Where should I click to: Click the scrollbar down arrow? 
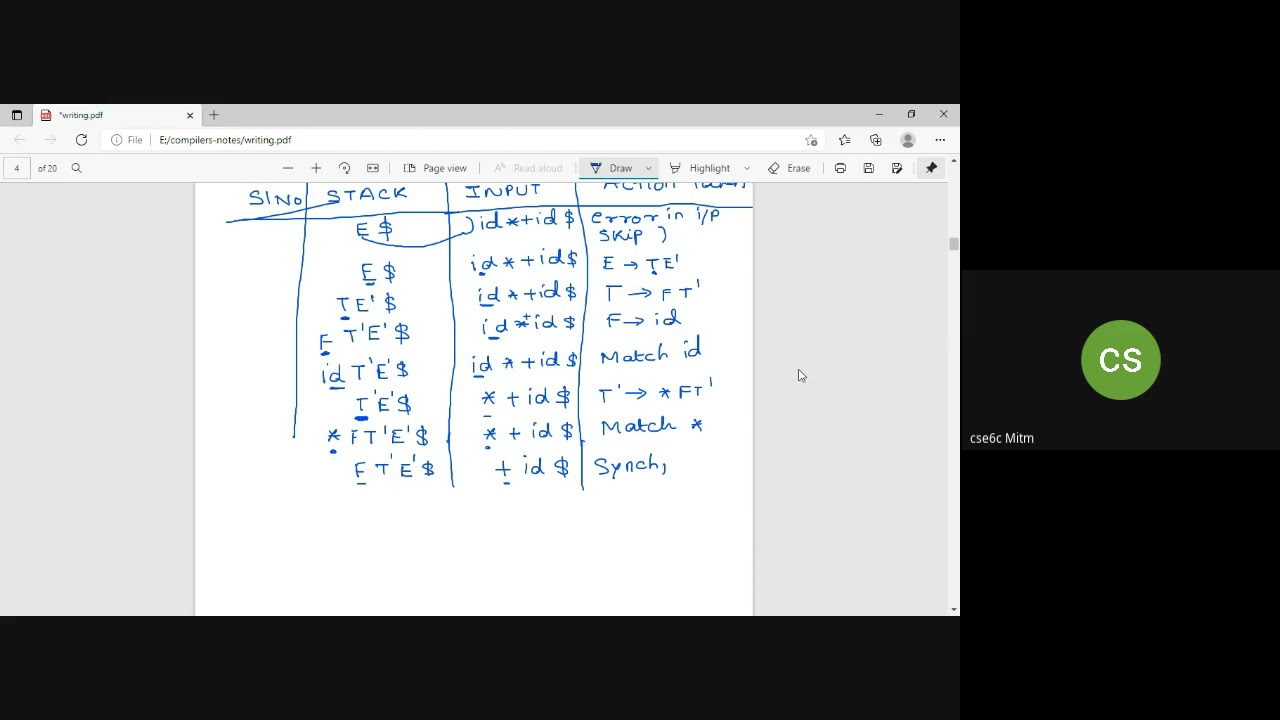click(x=954, y=609)
